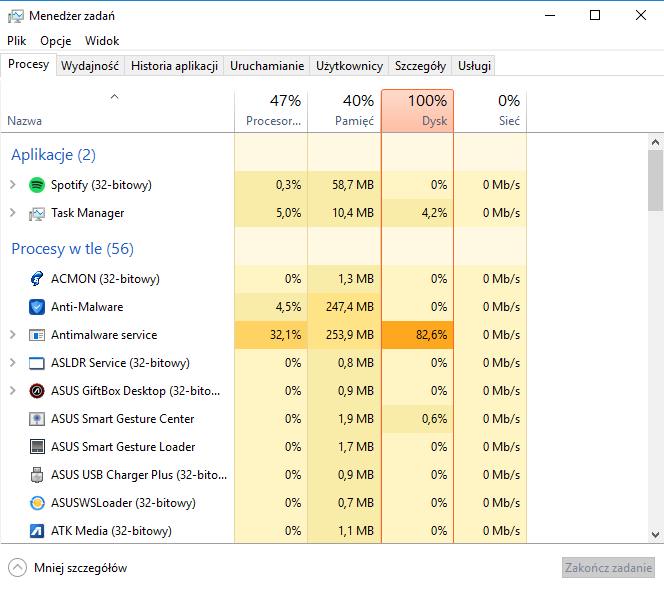
Task: Click the 32,1% processor usage cell
Action: click(x=271, y=335)
